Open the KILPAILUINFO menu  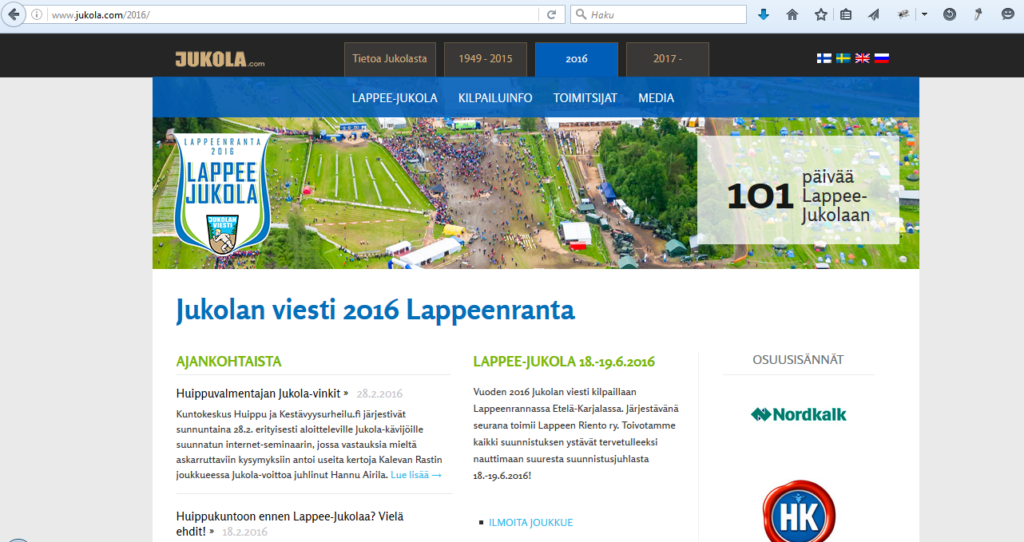tap(495, 98)
